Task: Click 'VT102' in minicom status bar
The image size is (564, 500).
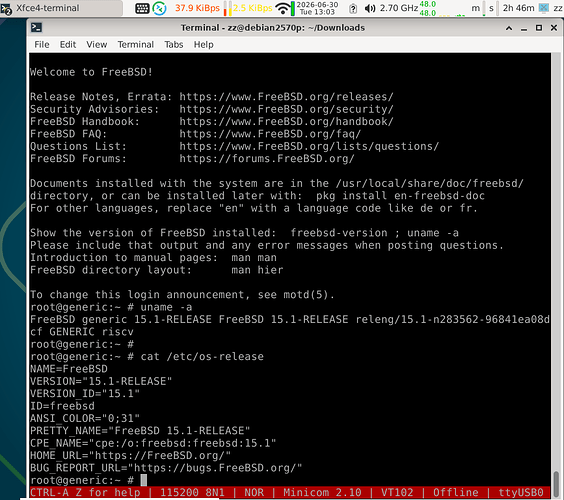Action: coord(397,492)
